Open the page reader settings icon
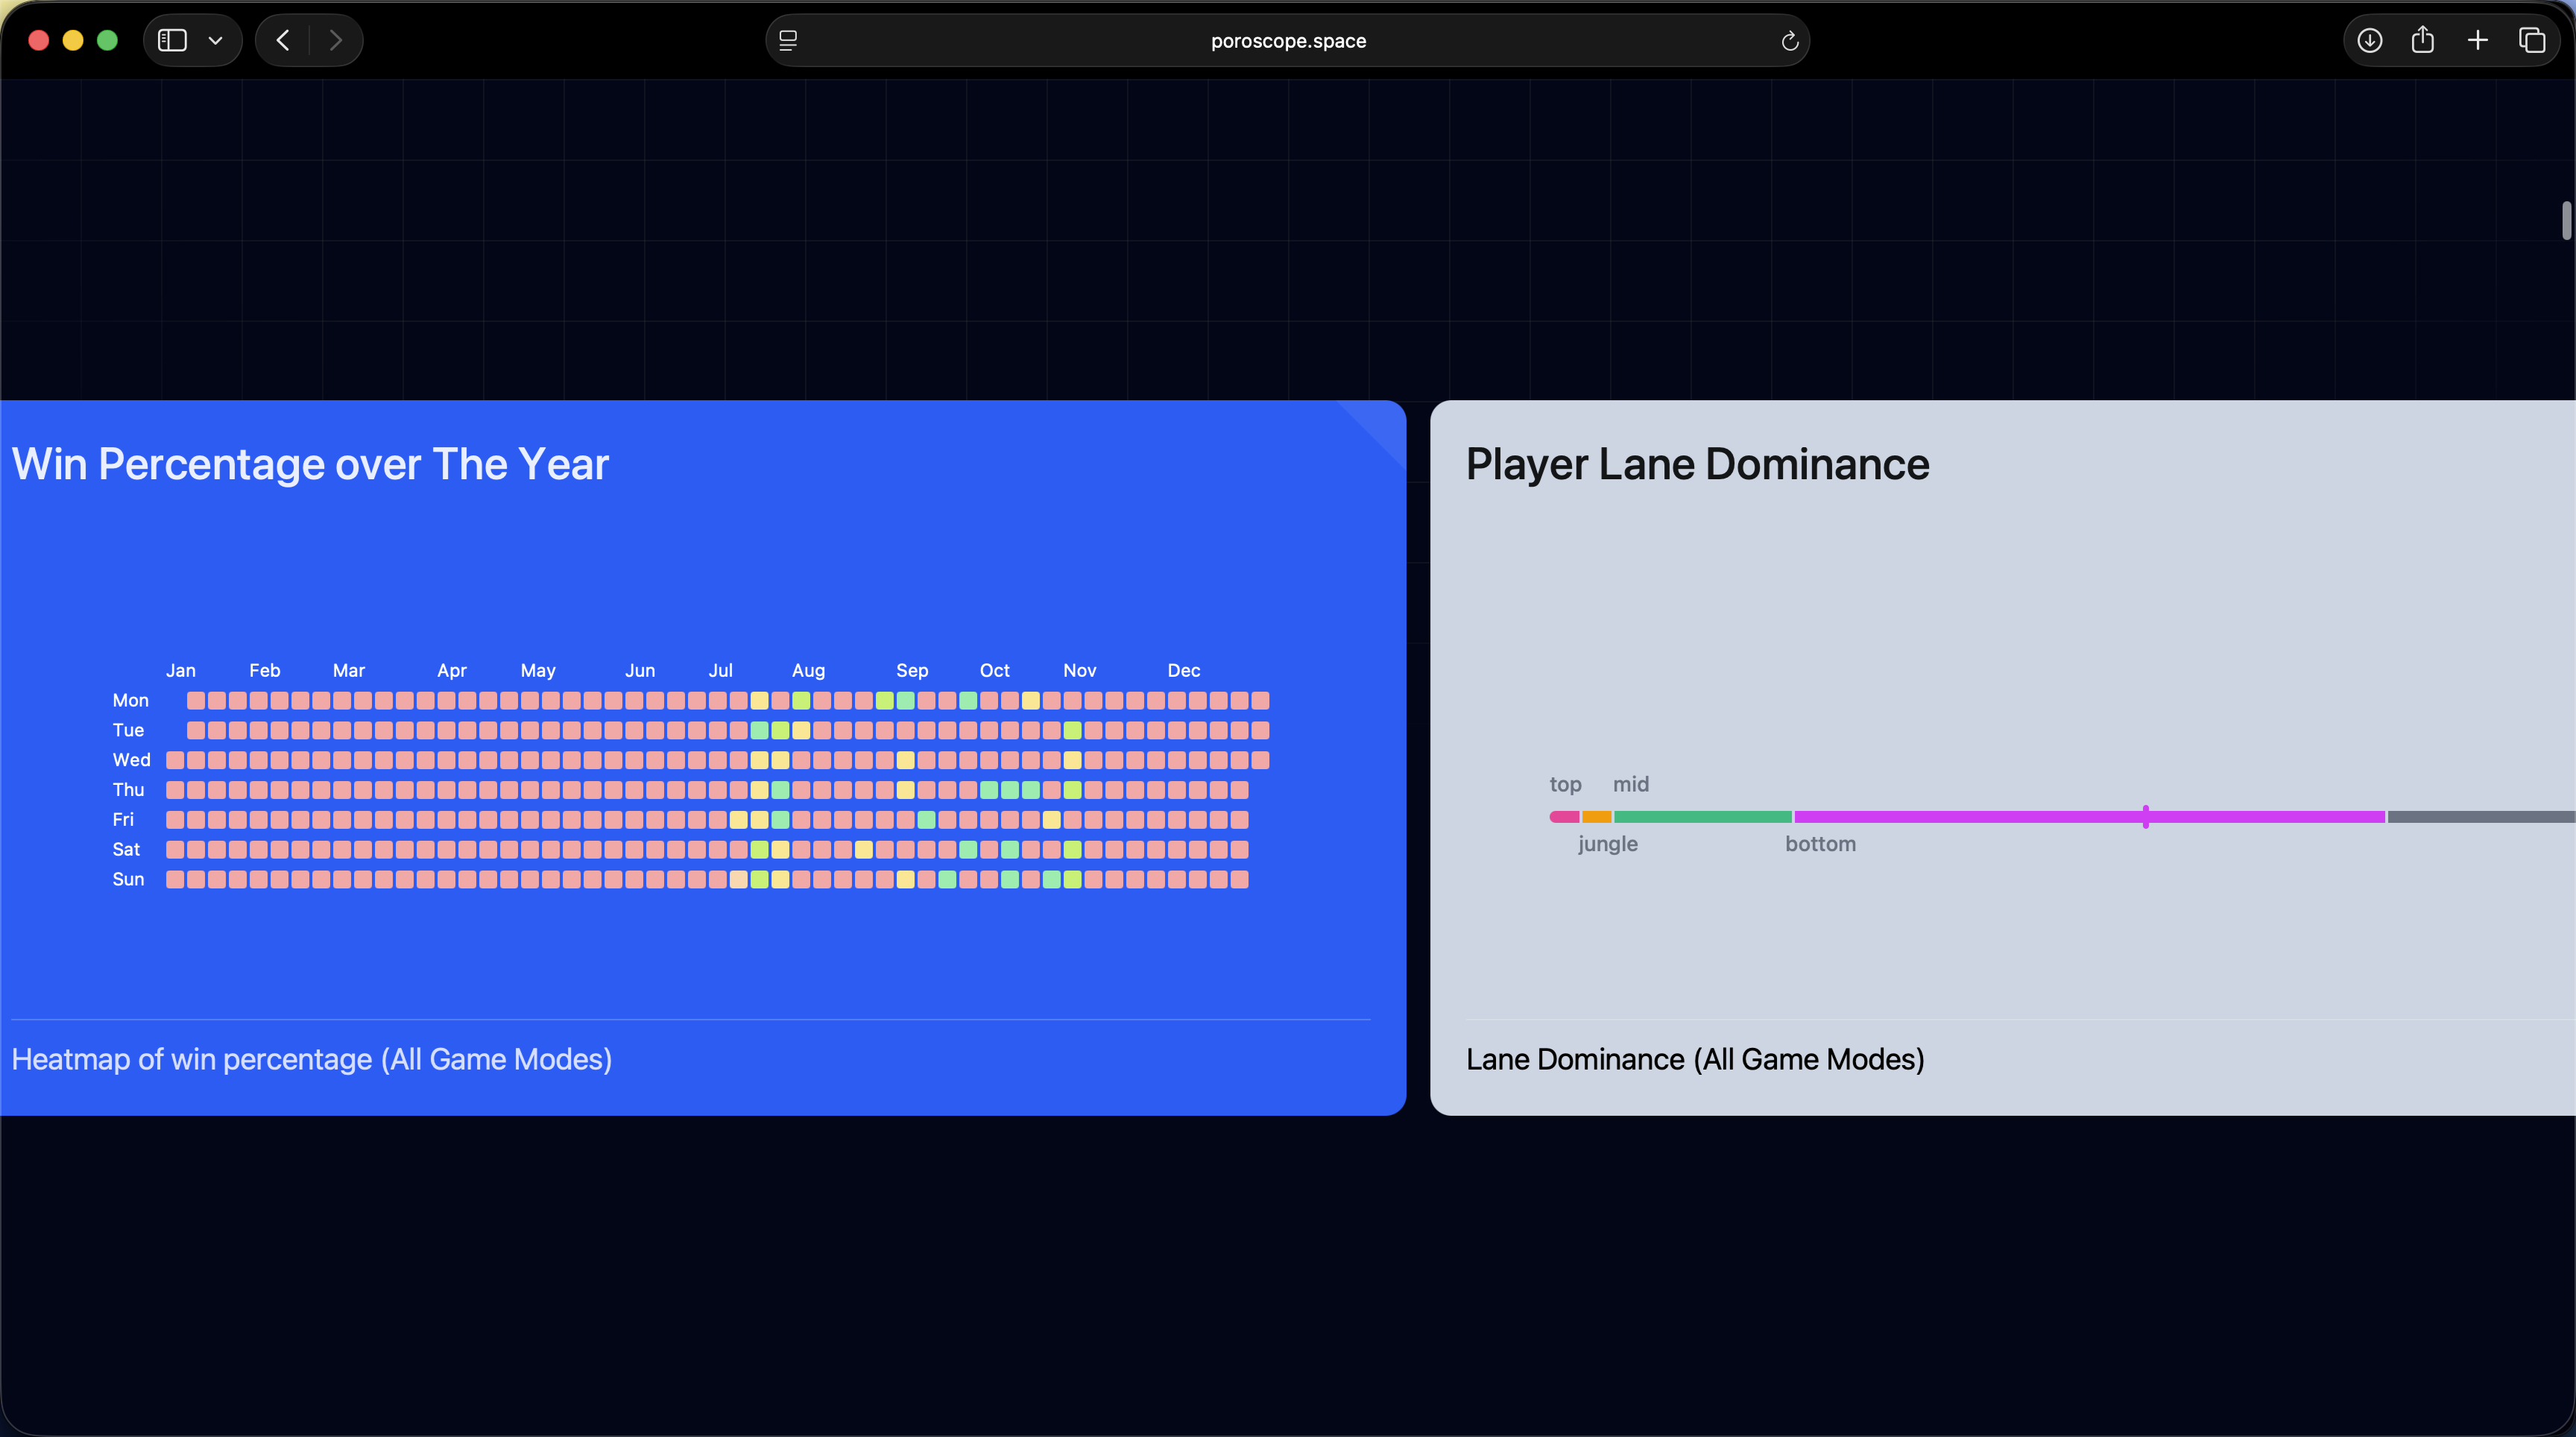Screen dimensions: 2576x1437 (x=788, y=40)
